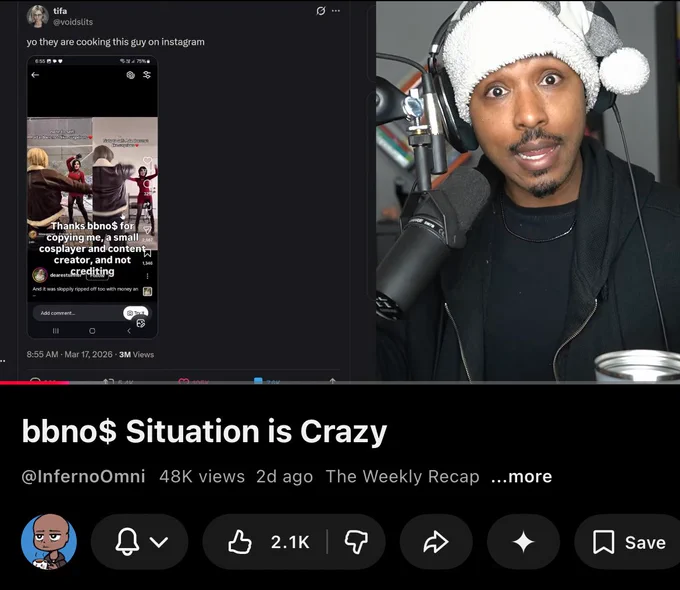
Task: Tap the back arrow in phone screenshot
Action: click(x=35, y=75)
